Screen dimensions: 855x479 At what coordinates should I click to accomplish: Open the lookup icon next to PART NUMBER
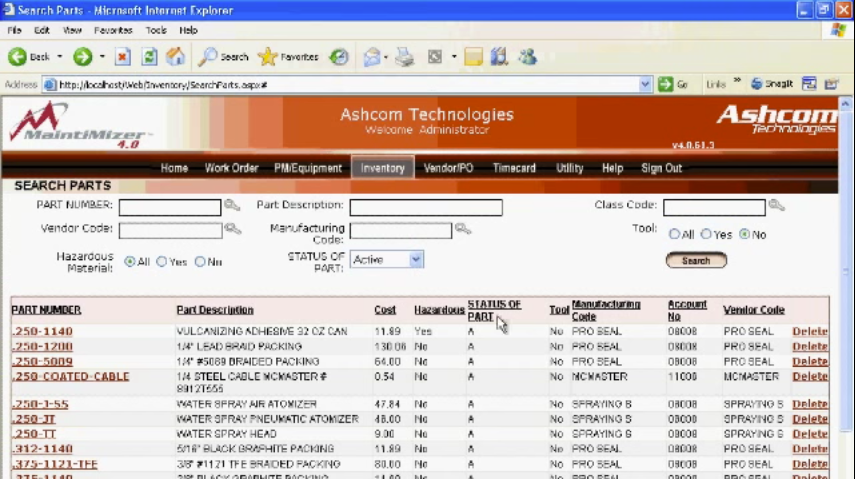232,205
